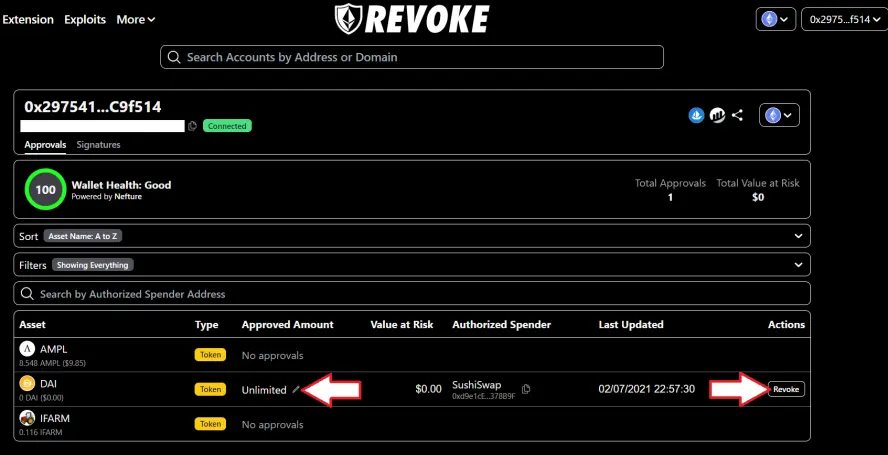This screenshot has height=455, width=888.
Task: Click the 0x297541...C9f514 address heading
Action: [x=93, y=107]
